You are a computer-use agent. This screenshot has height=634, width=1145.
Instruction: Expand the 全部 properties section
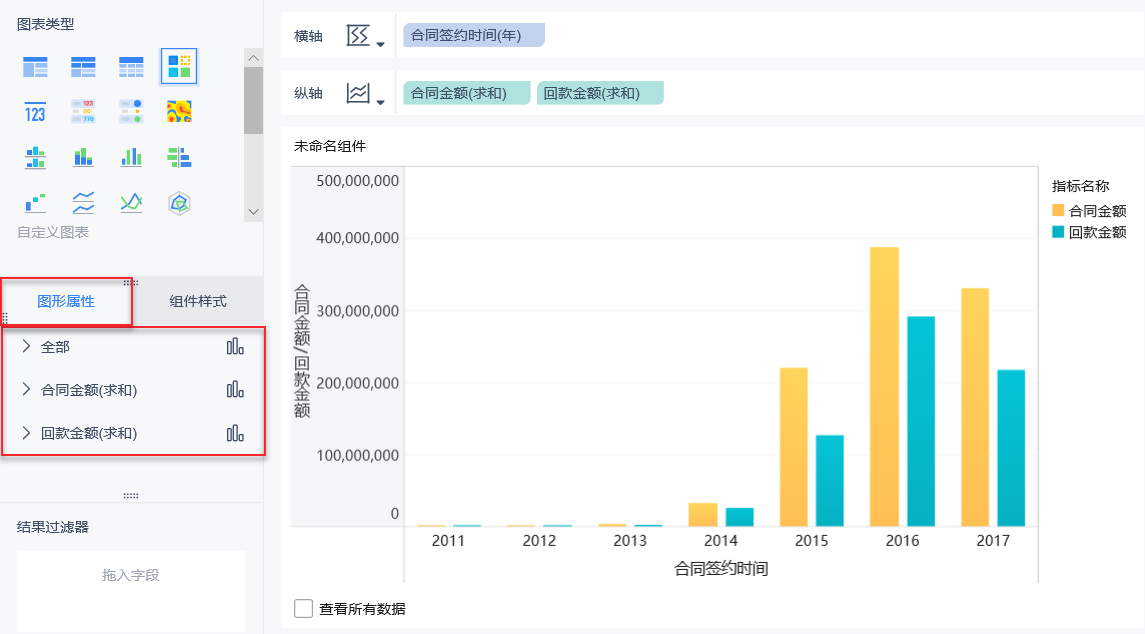pyautogui.click(x=27, y=347)
